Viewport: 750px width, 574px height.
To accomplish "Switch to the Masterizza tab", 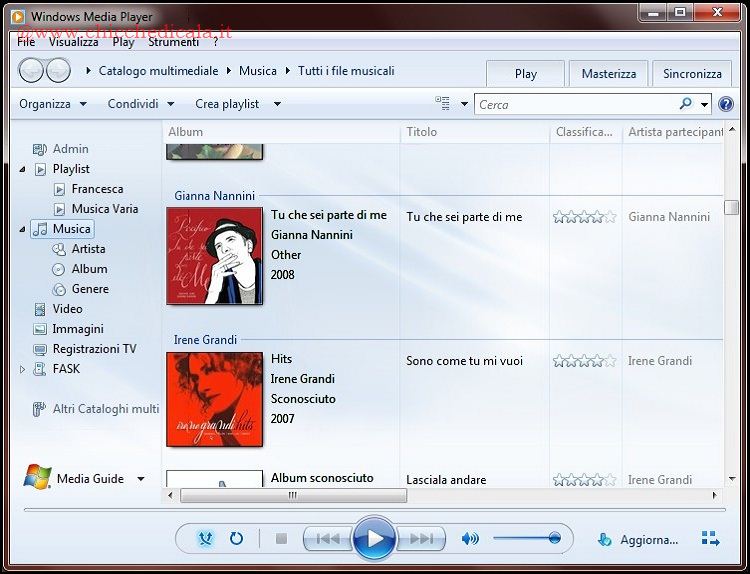I will click(609, 74).
